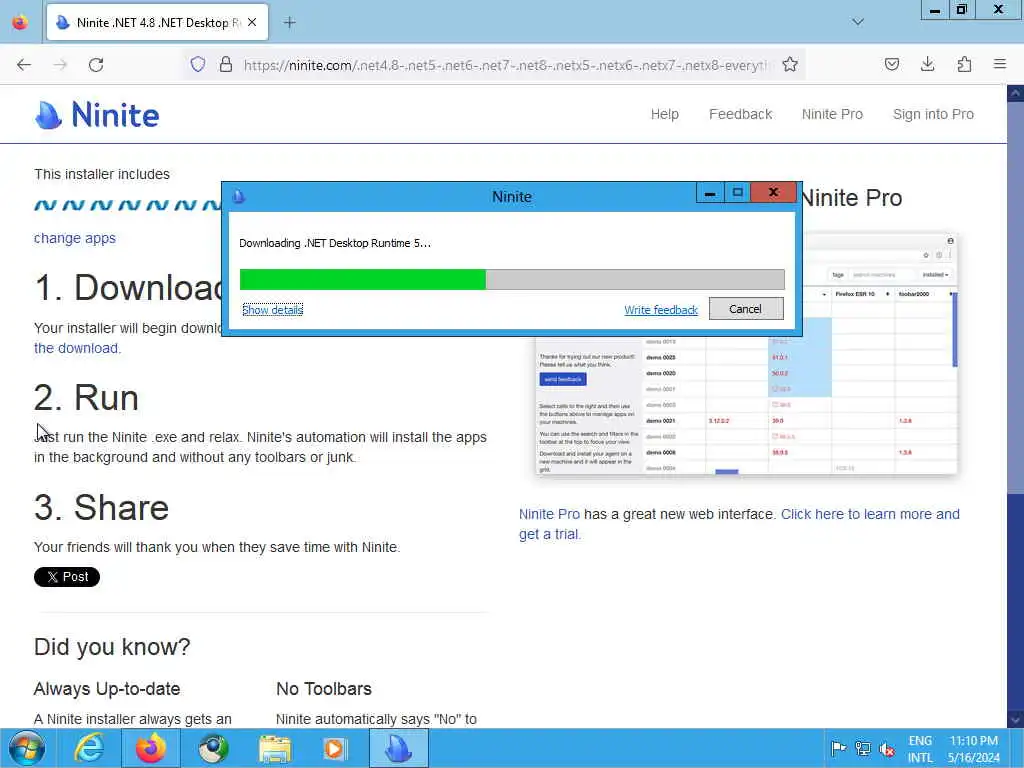Click the address bar URL
The height and width of the screenshot is (768, 1024).
tap(506, 65)
